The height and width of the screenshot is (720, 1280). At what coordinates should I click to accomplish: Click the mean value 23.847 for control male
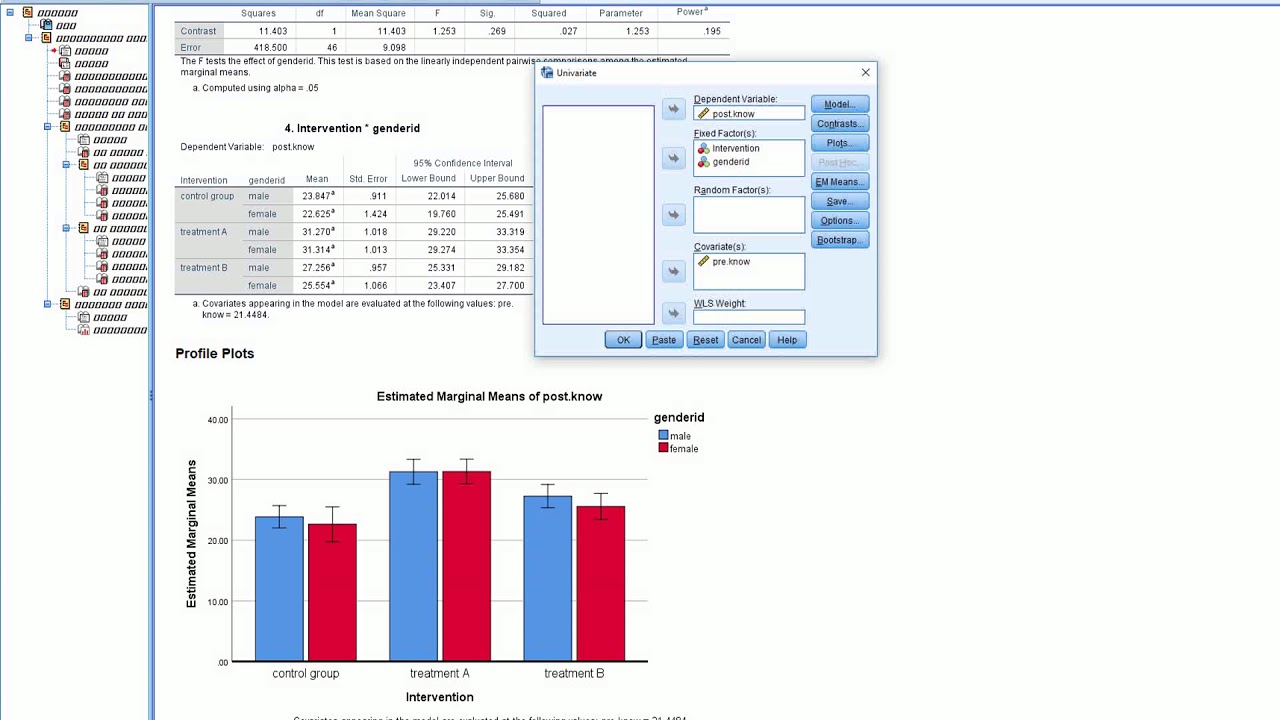click(x=318, y=196)
